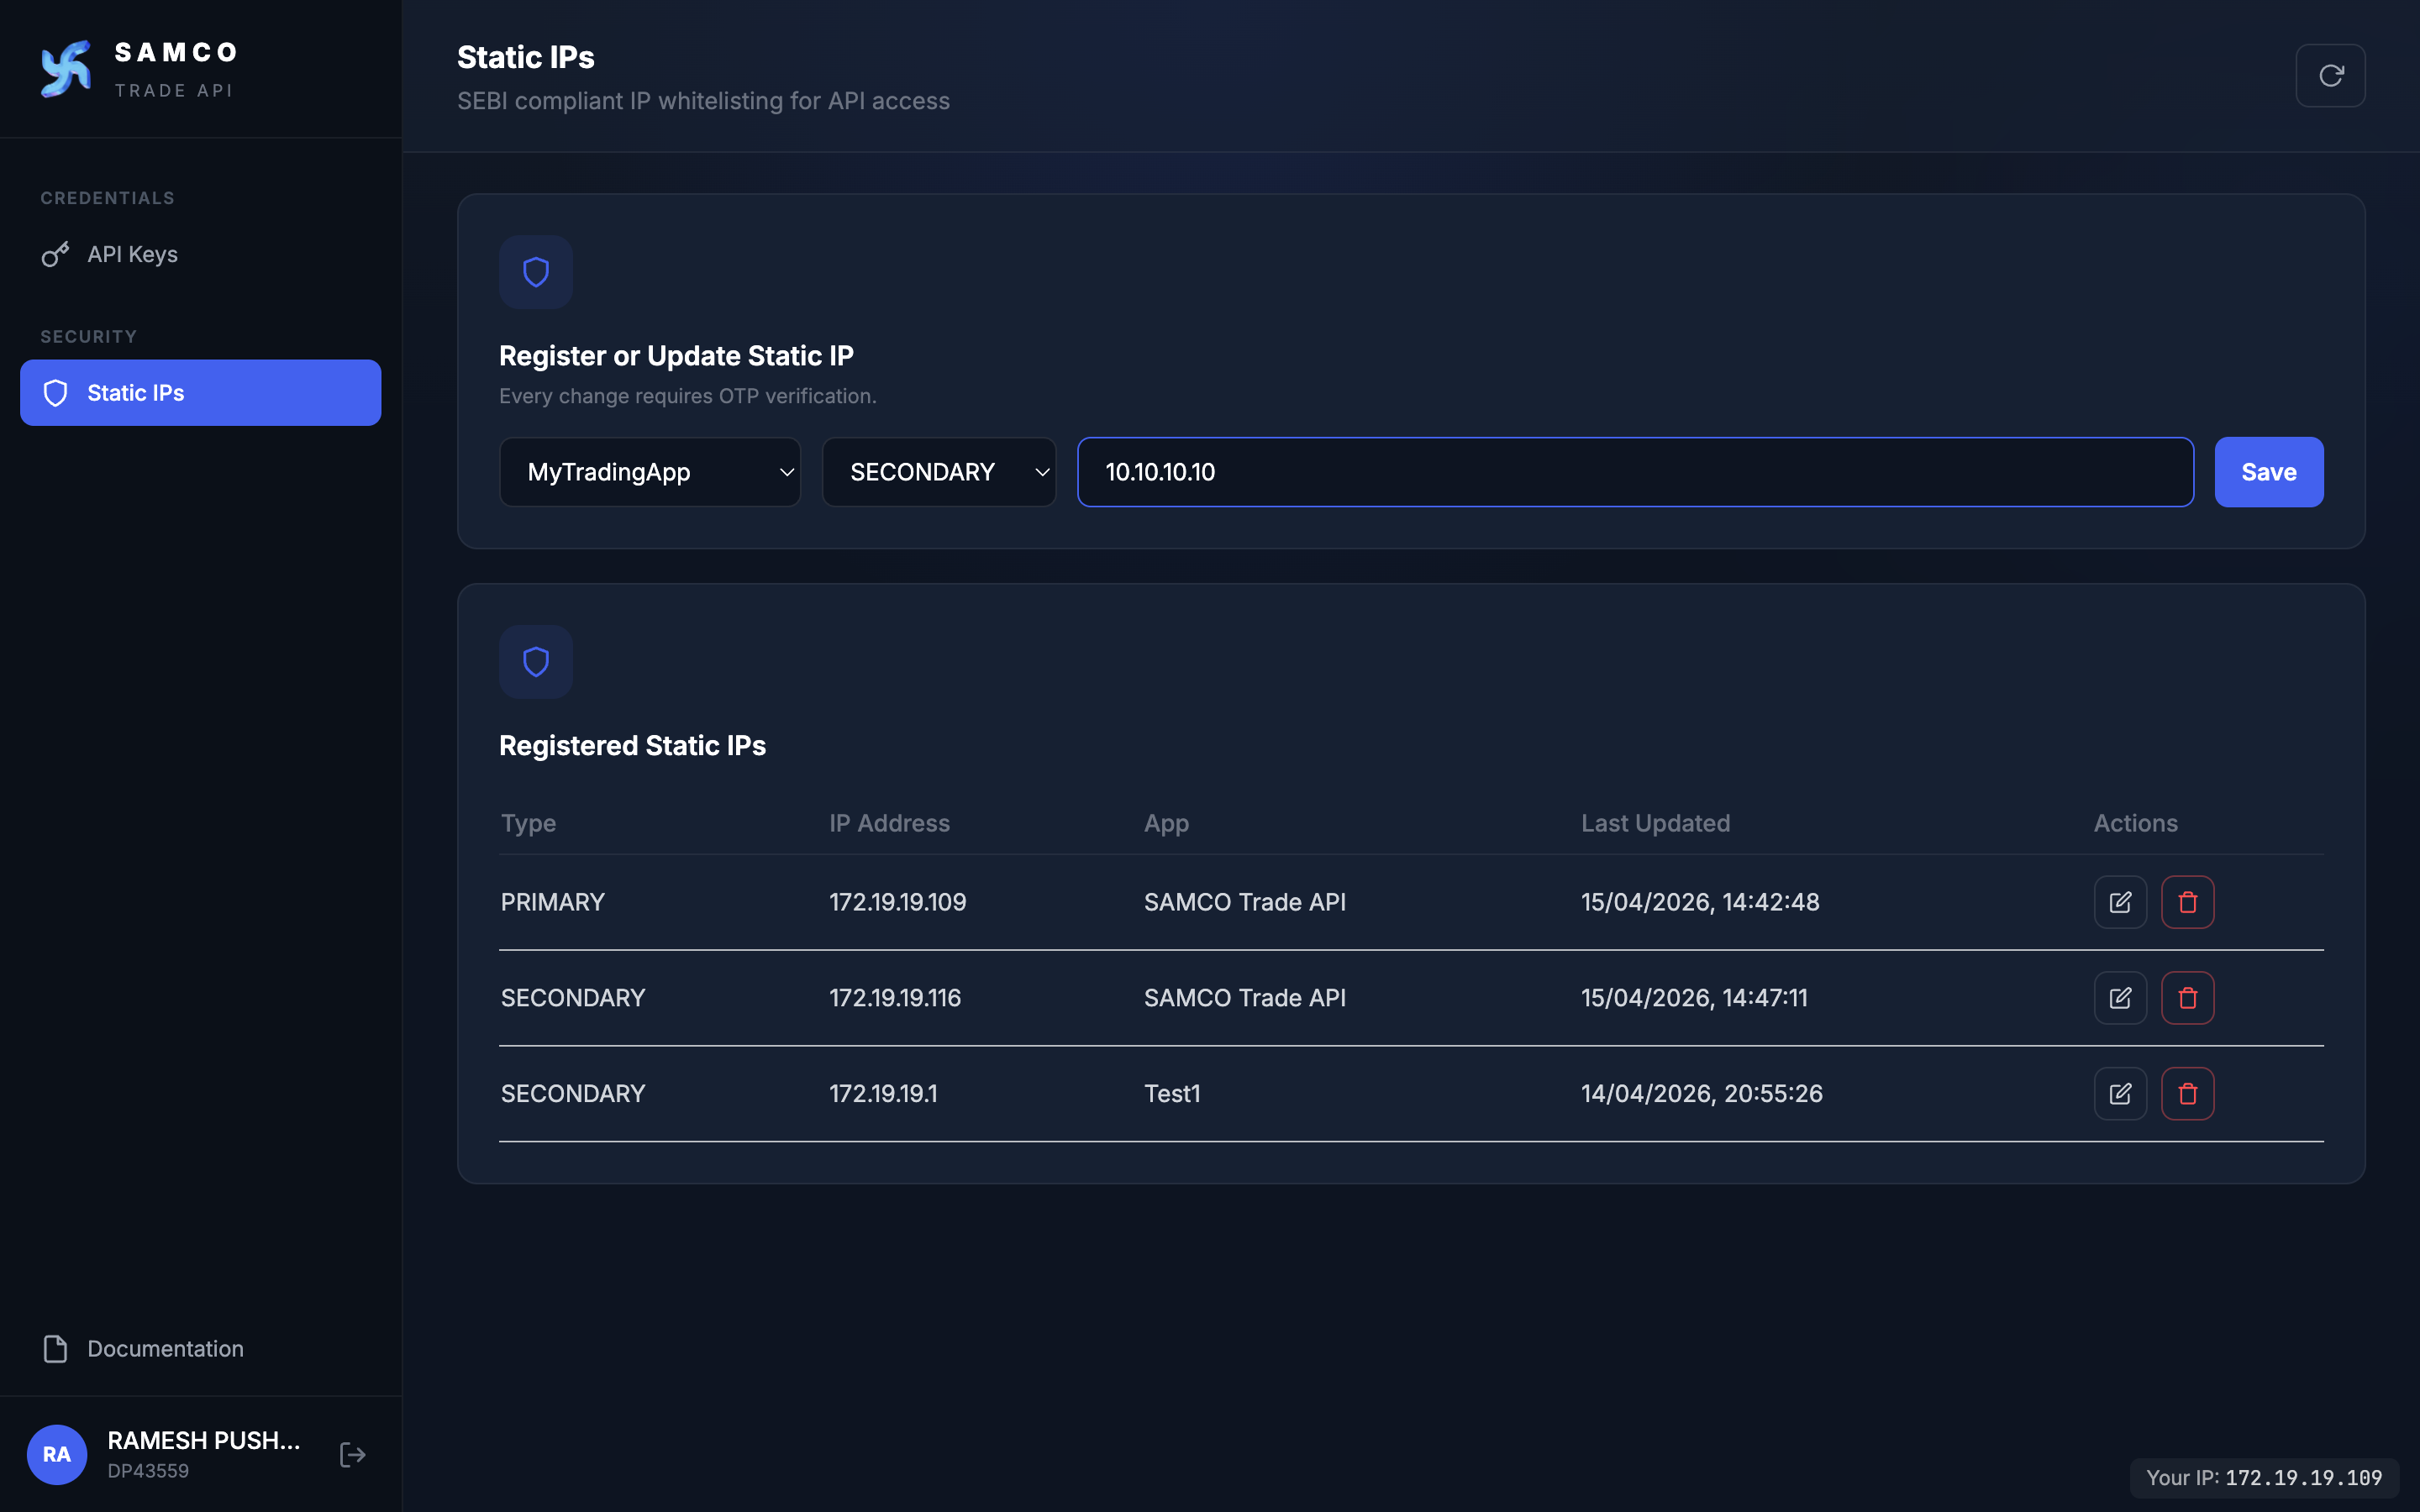Edit the PRIMARY 172.19.19.109 entry
The height and width of the screenshot is (1512, 2420).
[x=2120, y=902]
